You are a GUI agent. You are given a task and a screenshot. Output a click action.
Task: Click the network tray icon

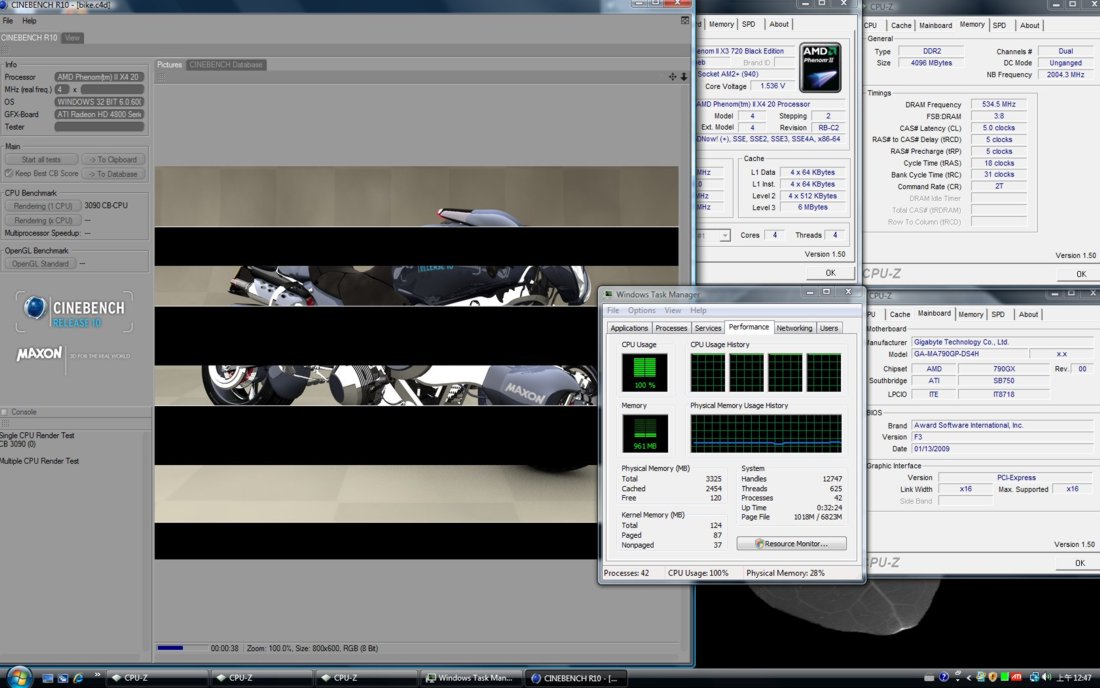click(x=1034, y=677)
